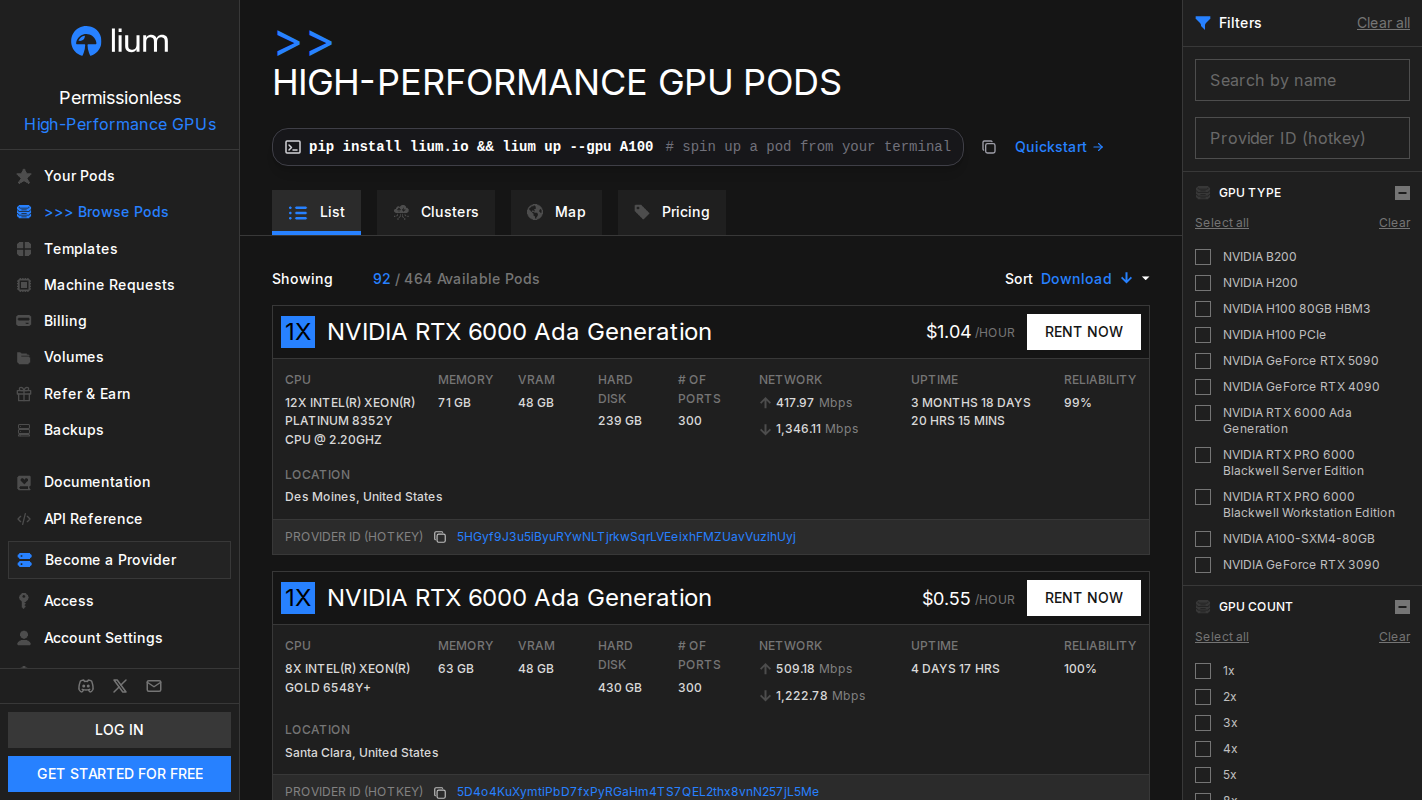Open the Quickstart link
The width and height of the screenshot is (1422, 800).
(x=1059, y=147)
